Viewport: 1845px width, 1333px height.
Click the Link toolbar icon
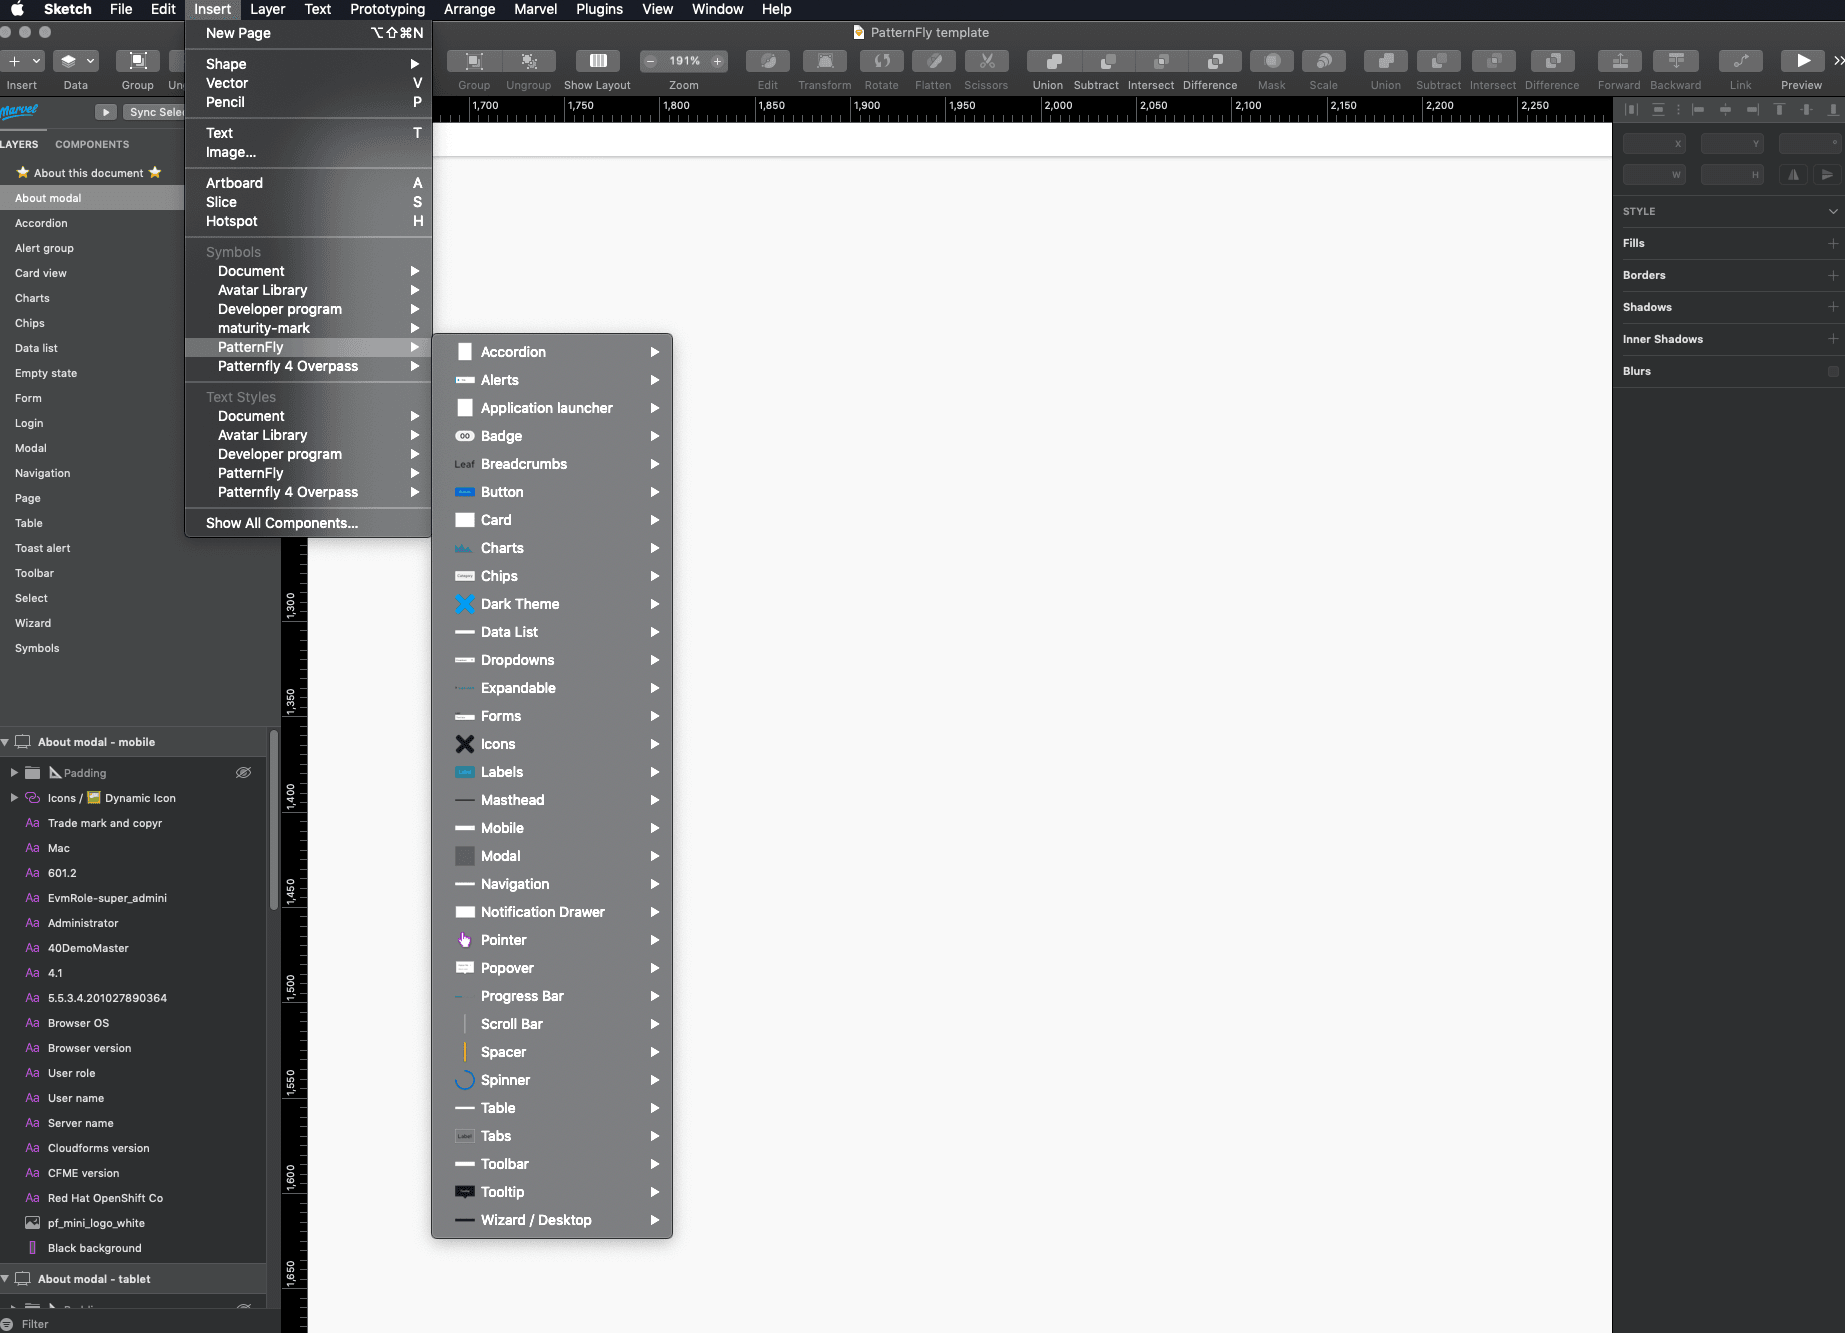pyautogui.click(x=1740, y=62)
